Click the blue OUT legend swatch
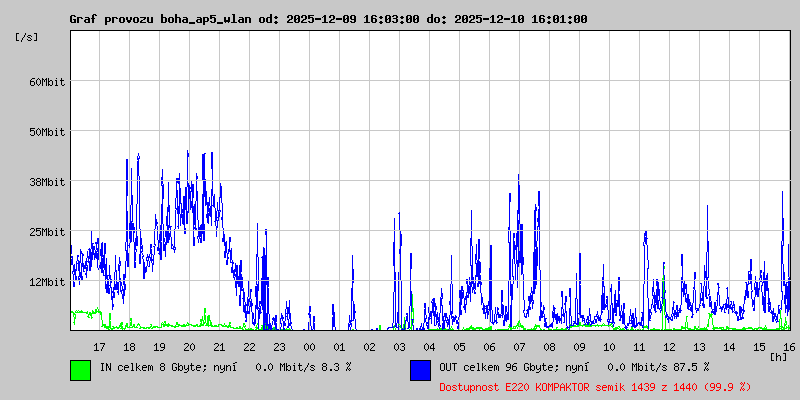 point(420,369)
